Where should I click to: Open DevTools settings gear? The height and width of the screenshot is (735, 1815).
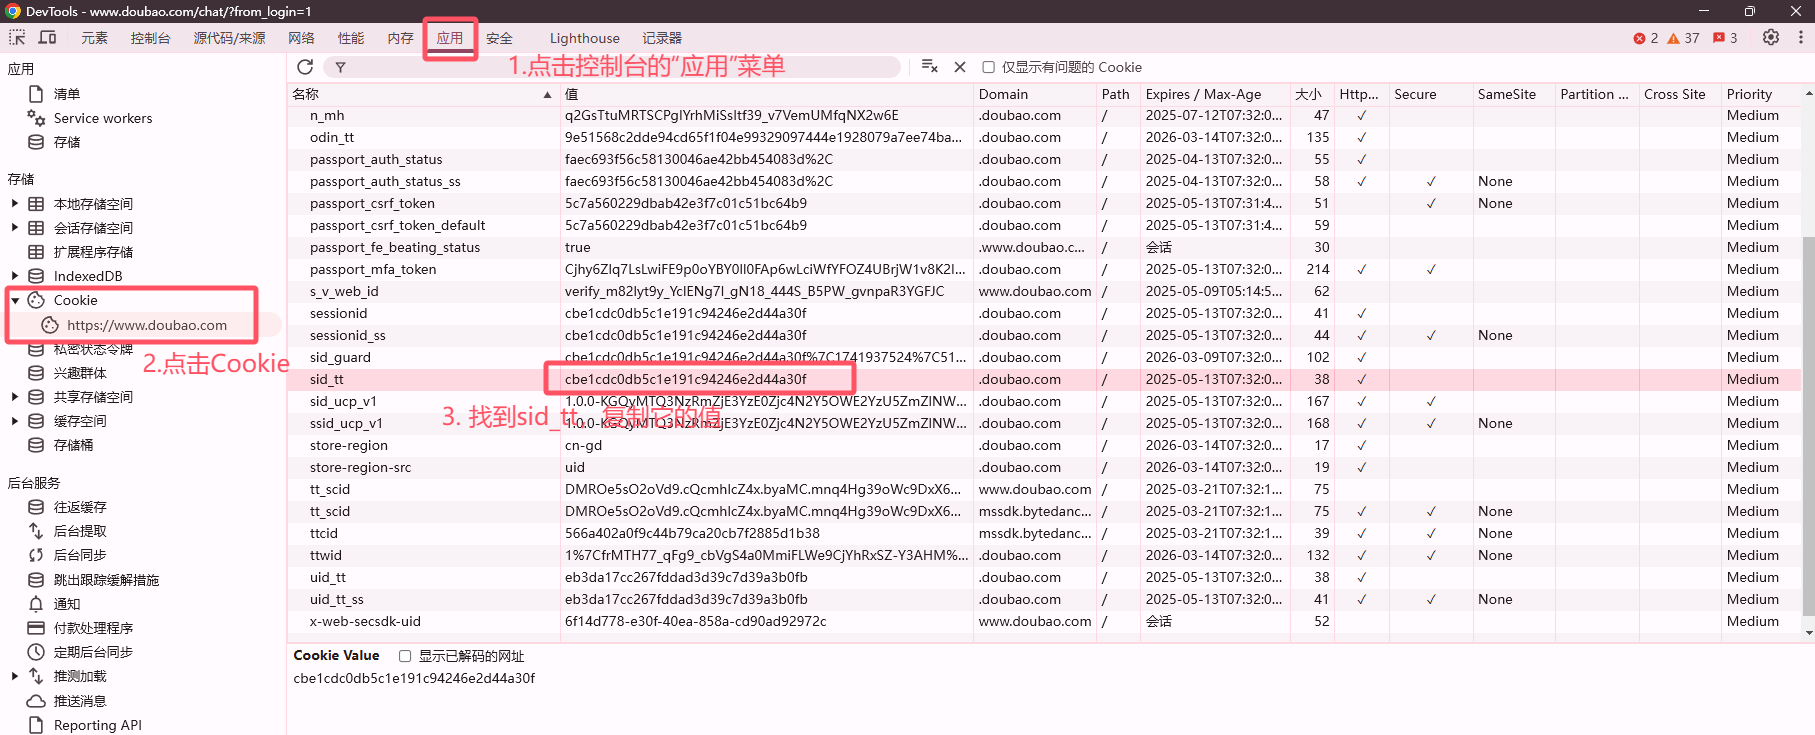1771,37
